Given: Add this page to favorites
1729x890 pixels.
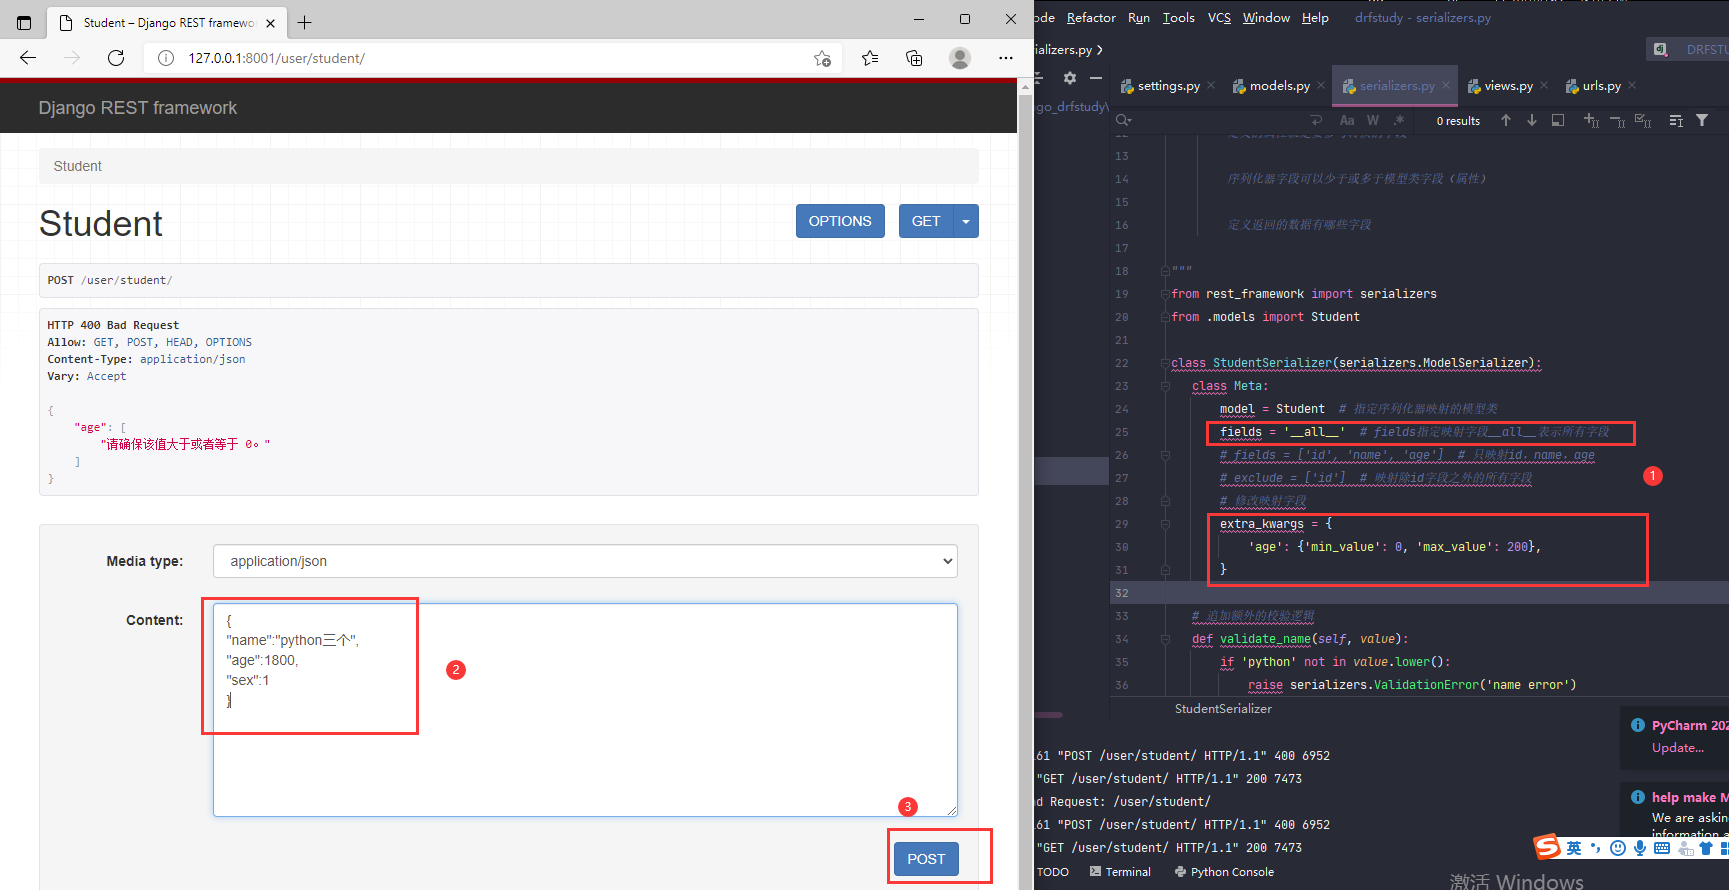Looking at the screenshot, I should point(822,58).
